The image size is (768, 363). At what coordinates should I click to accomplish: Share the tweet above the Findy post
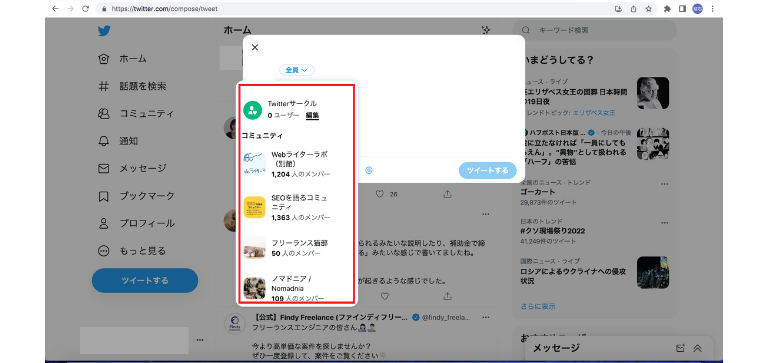[x=447, y=296]
